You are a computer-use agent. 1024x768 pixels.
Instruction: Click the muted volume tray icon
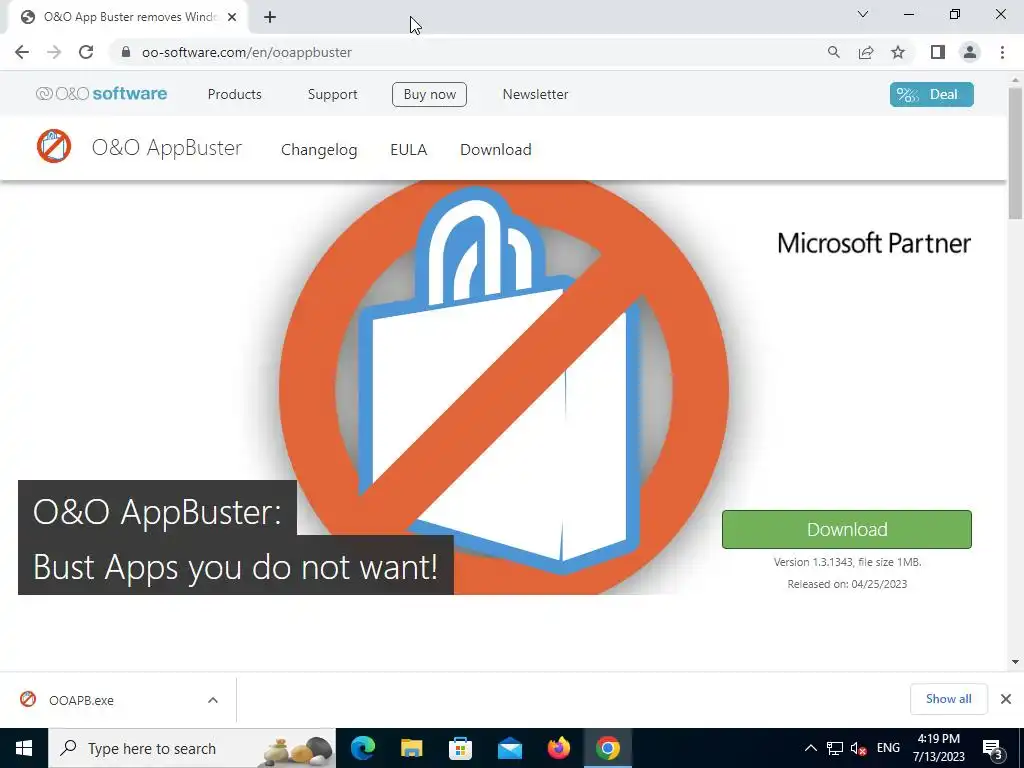859,748
